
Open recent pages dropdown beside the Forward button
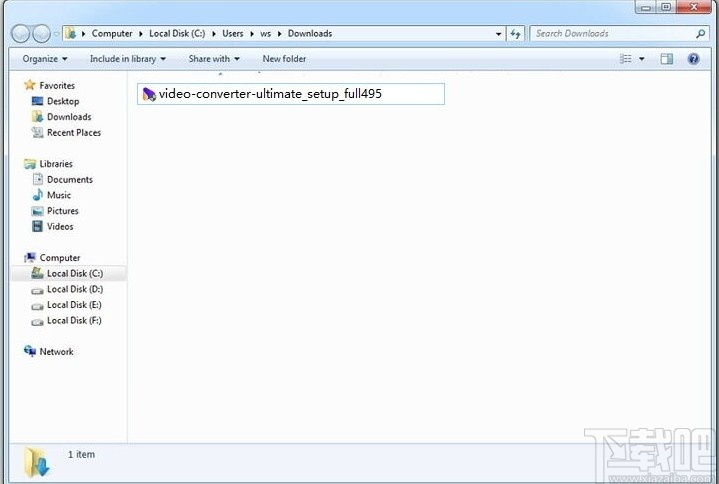pyautogui.click(x=56, y=33)
